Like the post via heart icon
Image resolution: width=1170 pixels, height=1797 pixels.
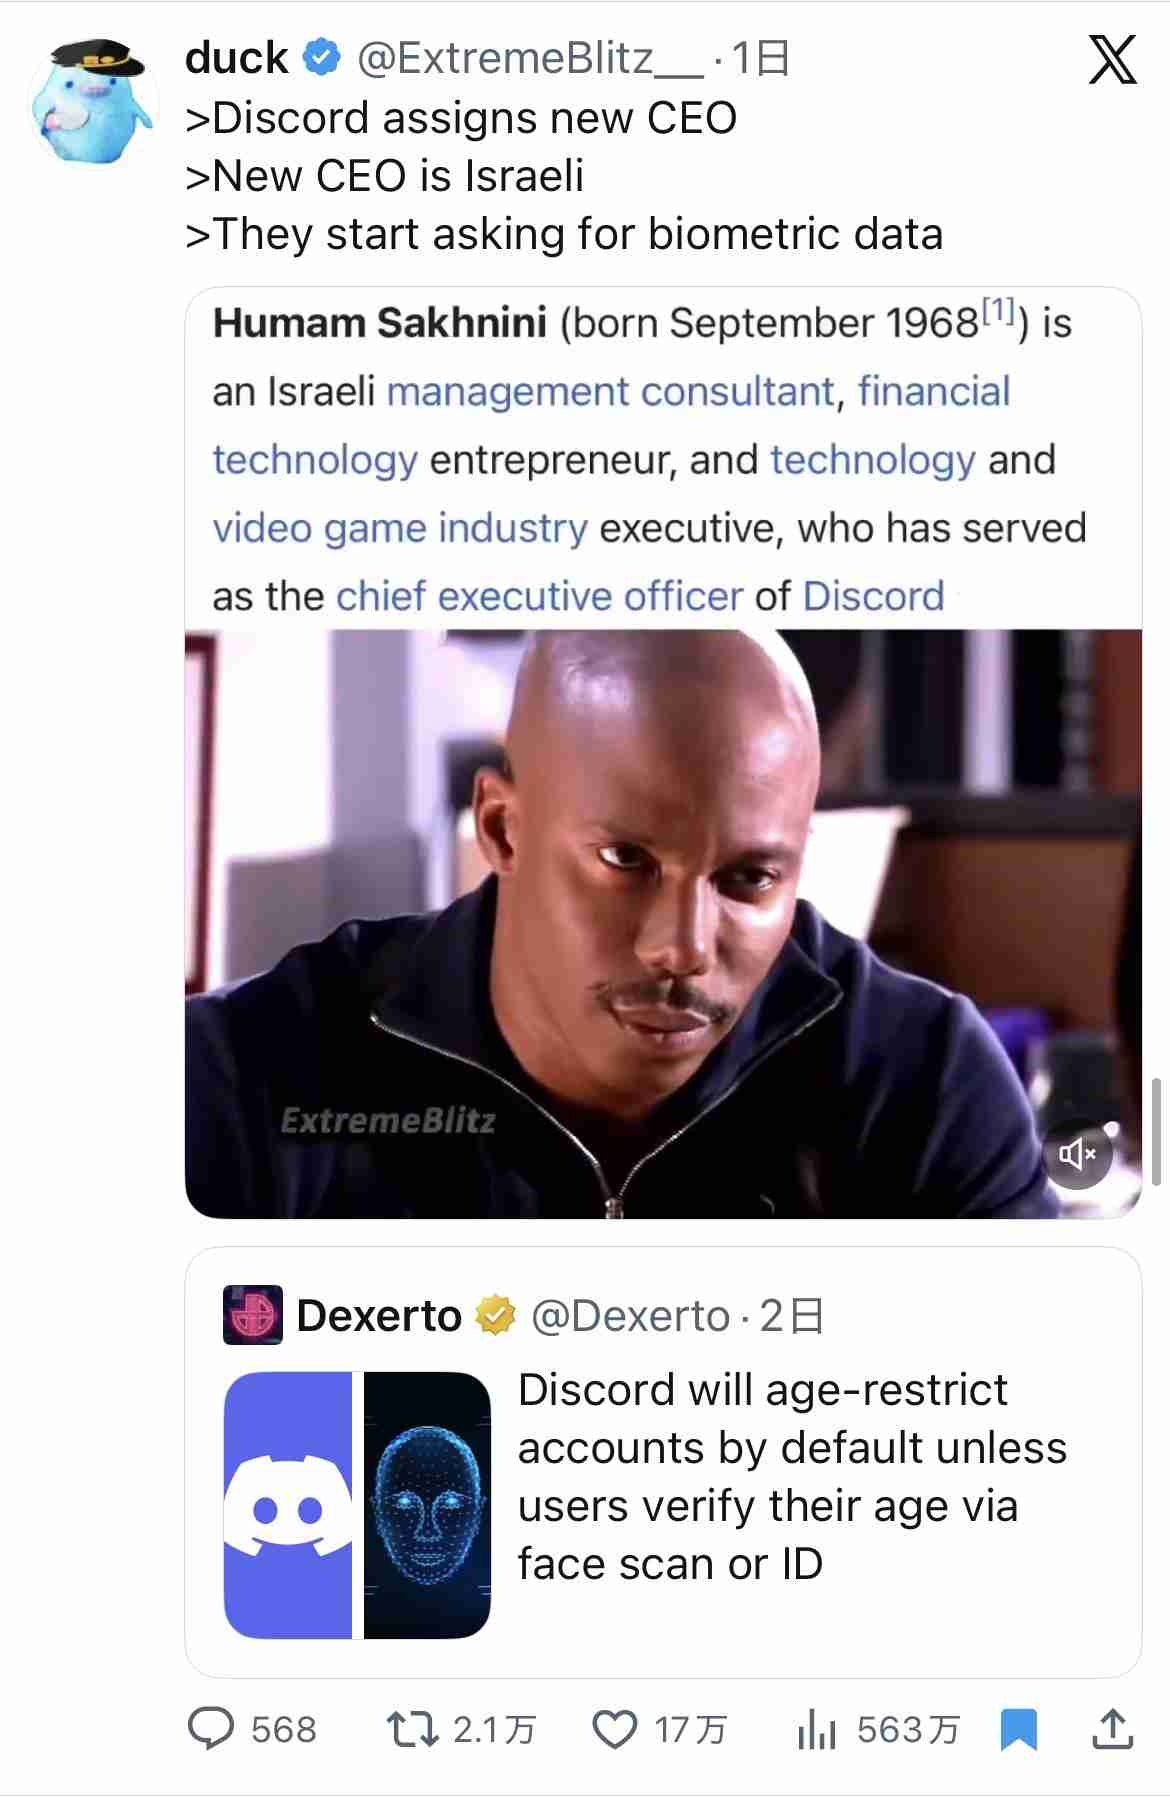click(x=615, y=1729)
